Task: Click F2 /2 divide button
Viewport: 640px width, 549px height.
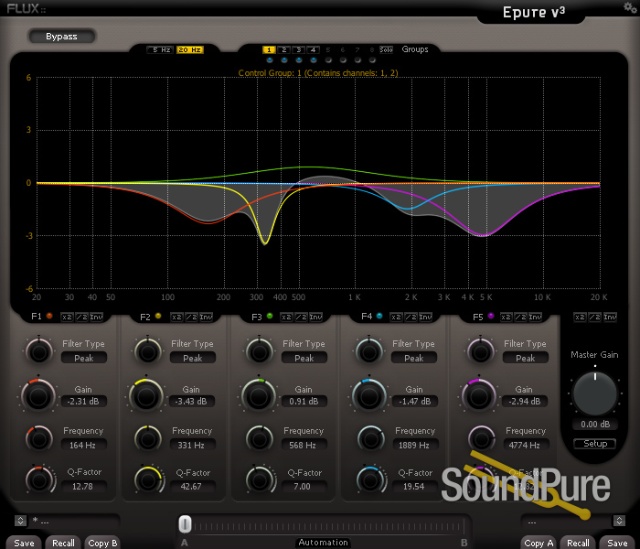Action: 191,317
